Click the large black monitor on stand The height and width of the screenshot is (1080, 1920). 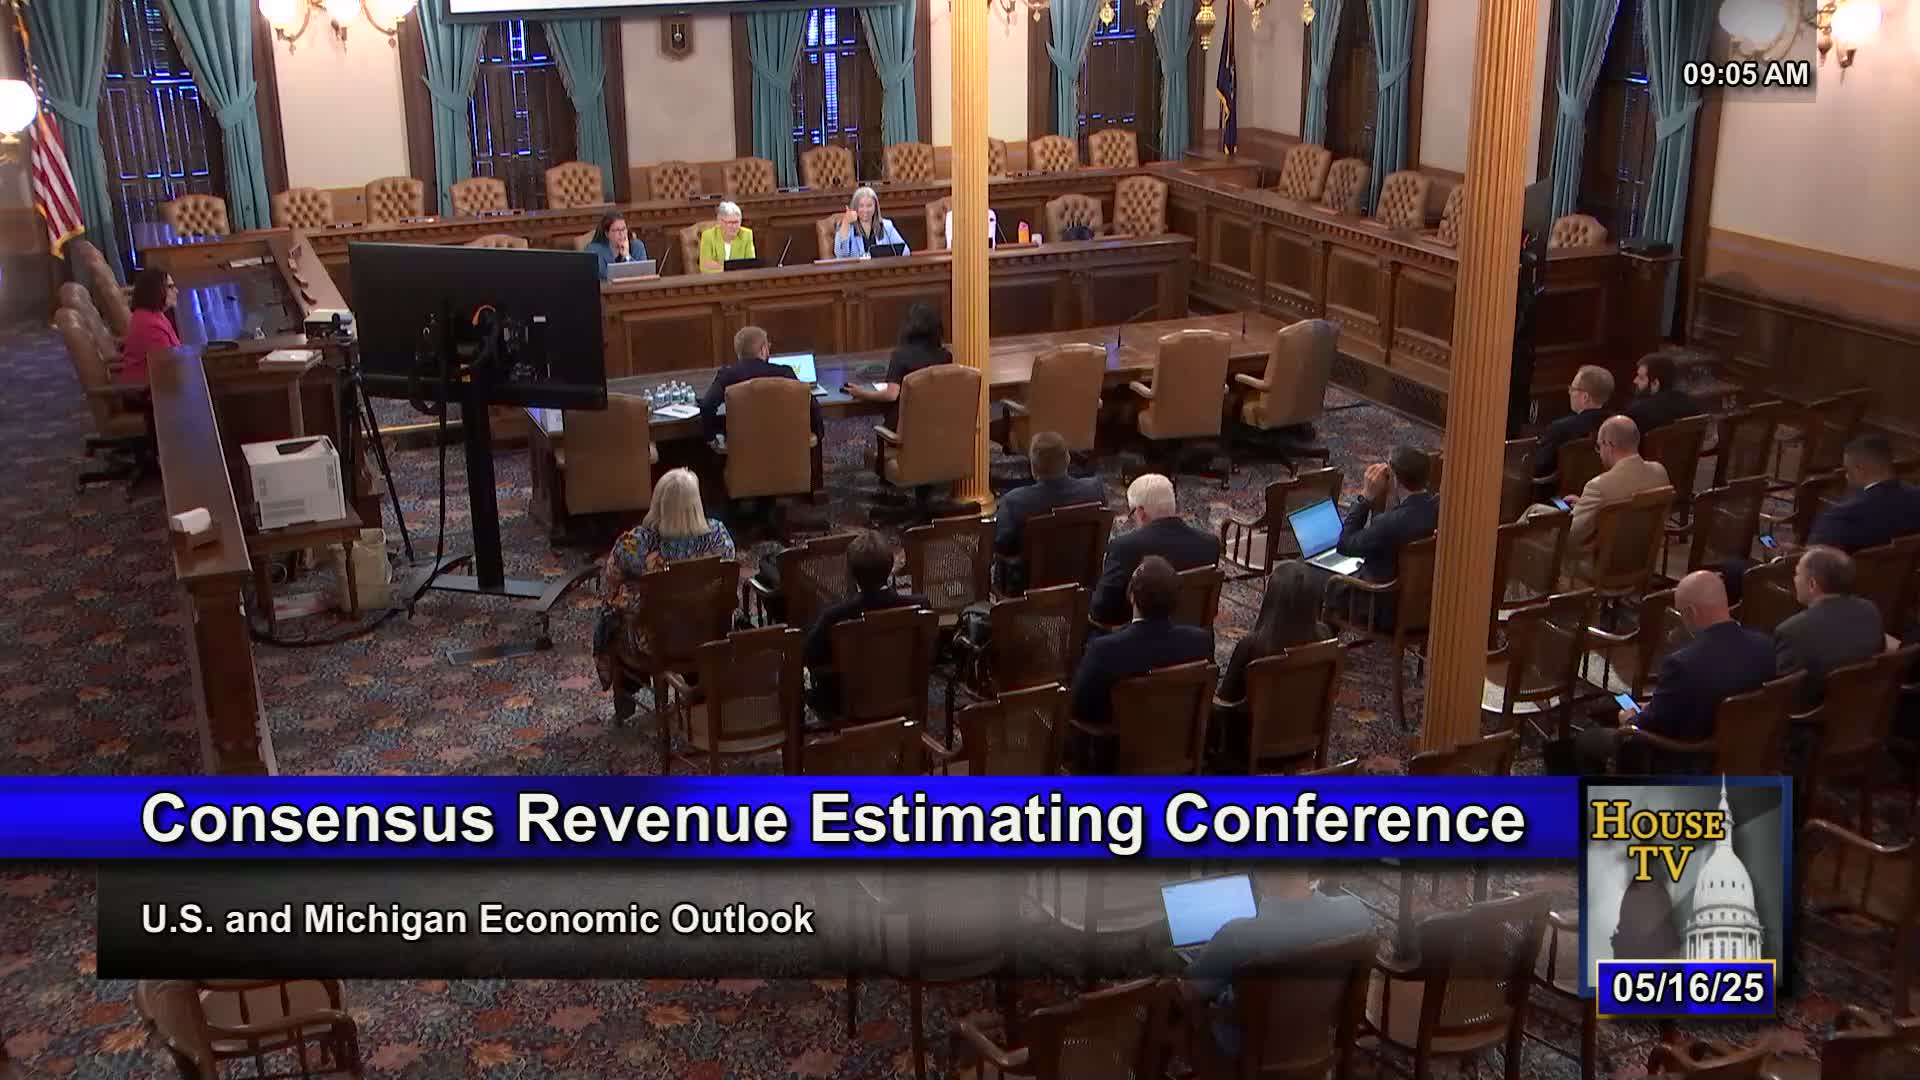click(476, 322)
